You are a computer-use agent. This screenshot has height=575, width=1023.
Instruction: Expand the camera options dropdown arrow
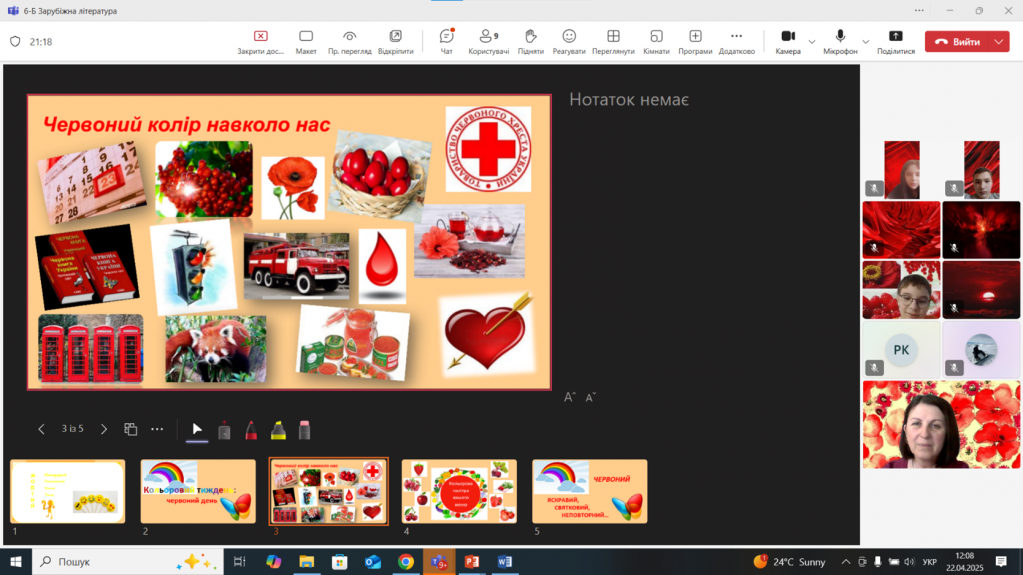(x=812, y=42)
